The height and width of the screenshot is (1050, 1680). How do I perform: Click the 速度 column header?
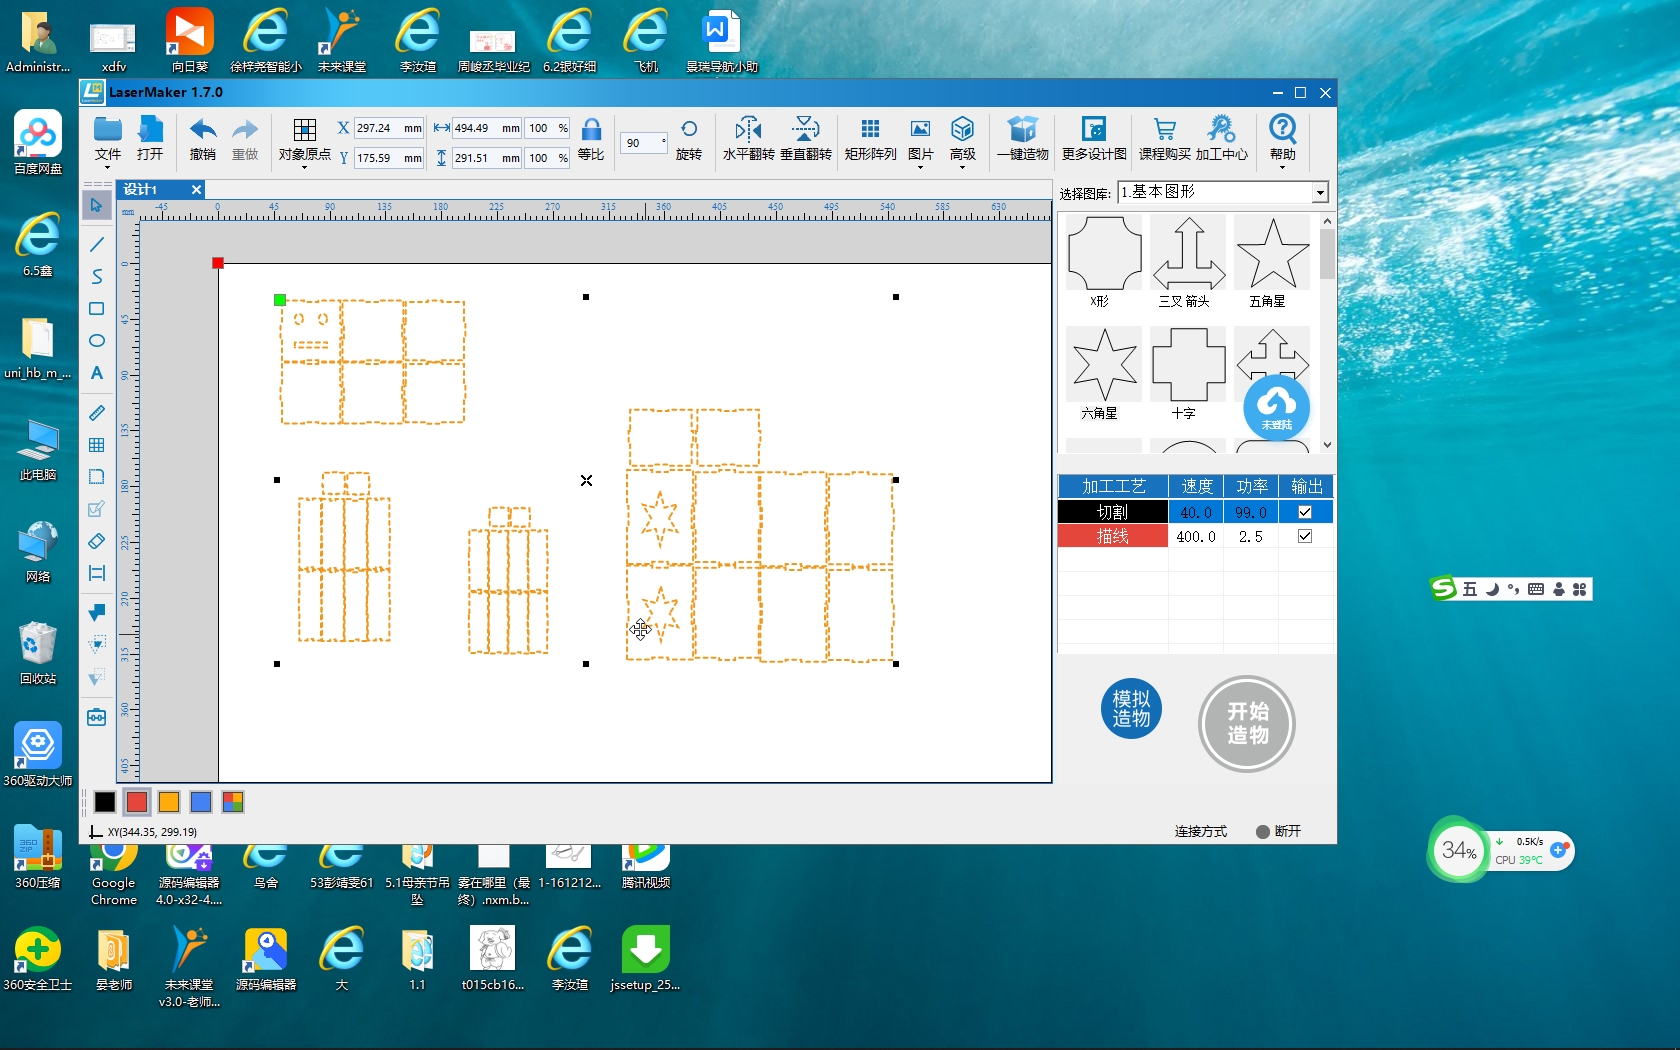click(x=1196, y=486)
